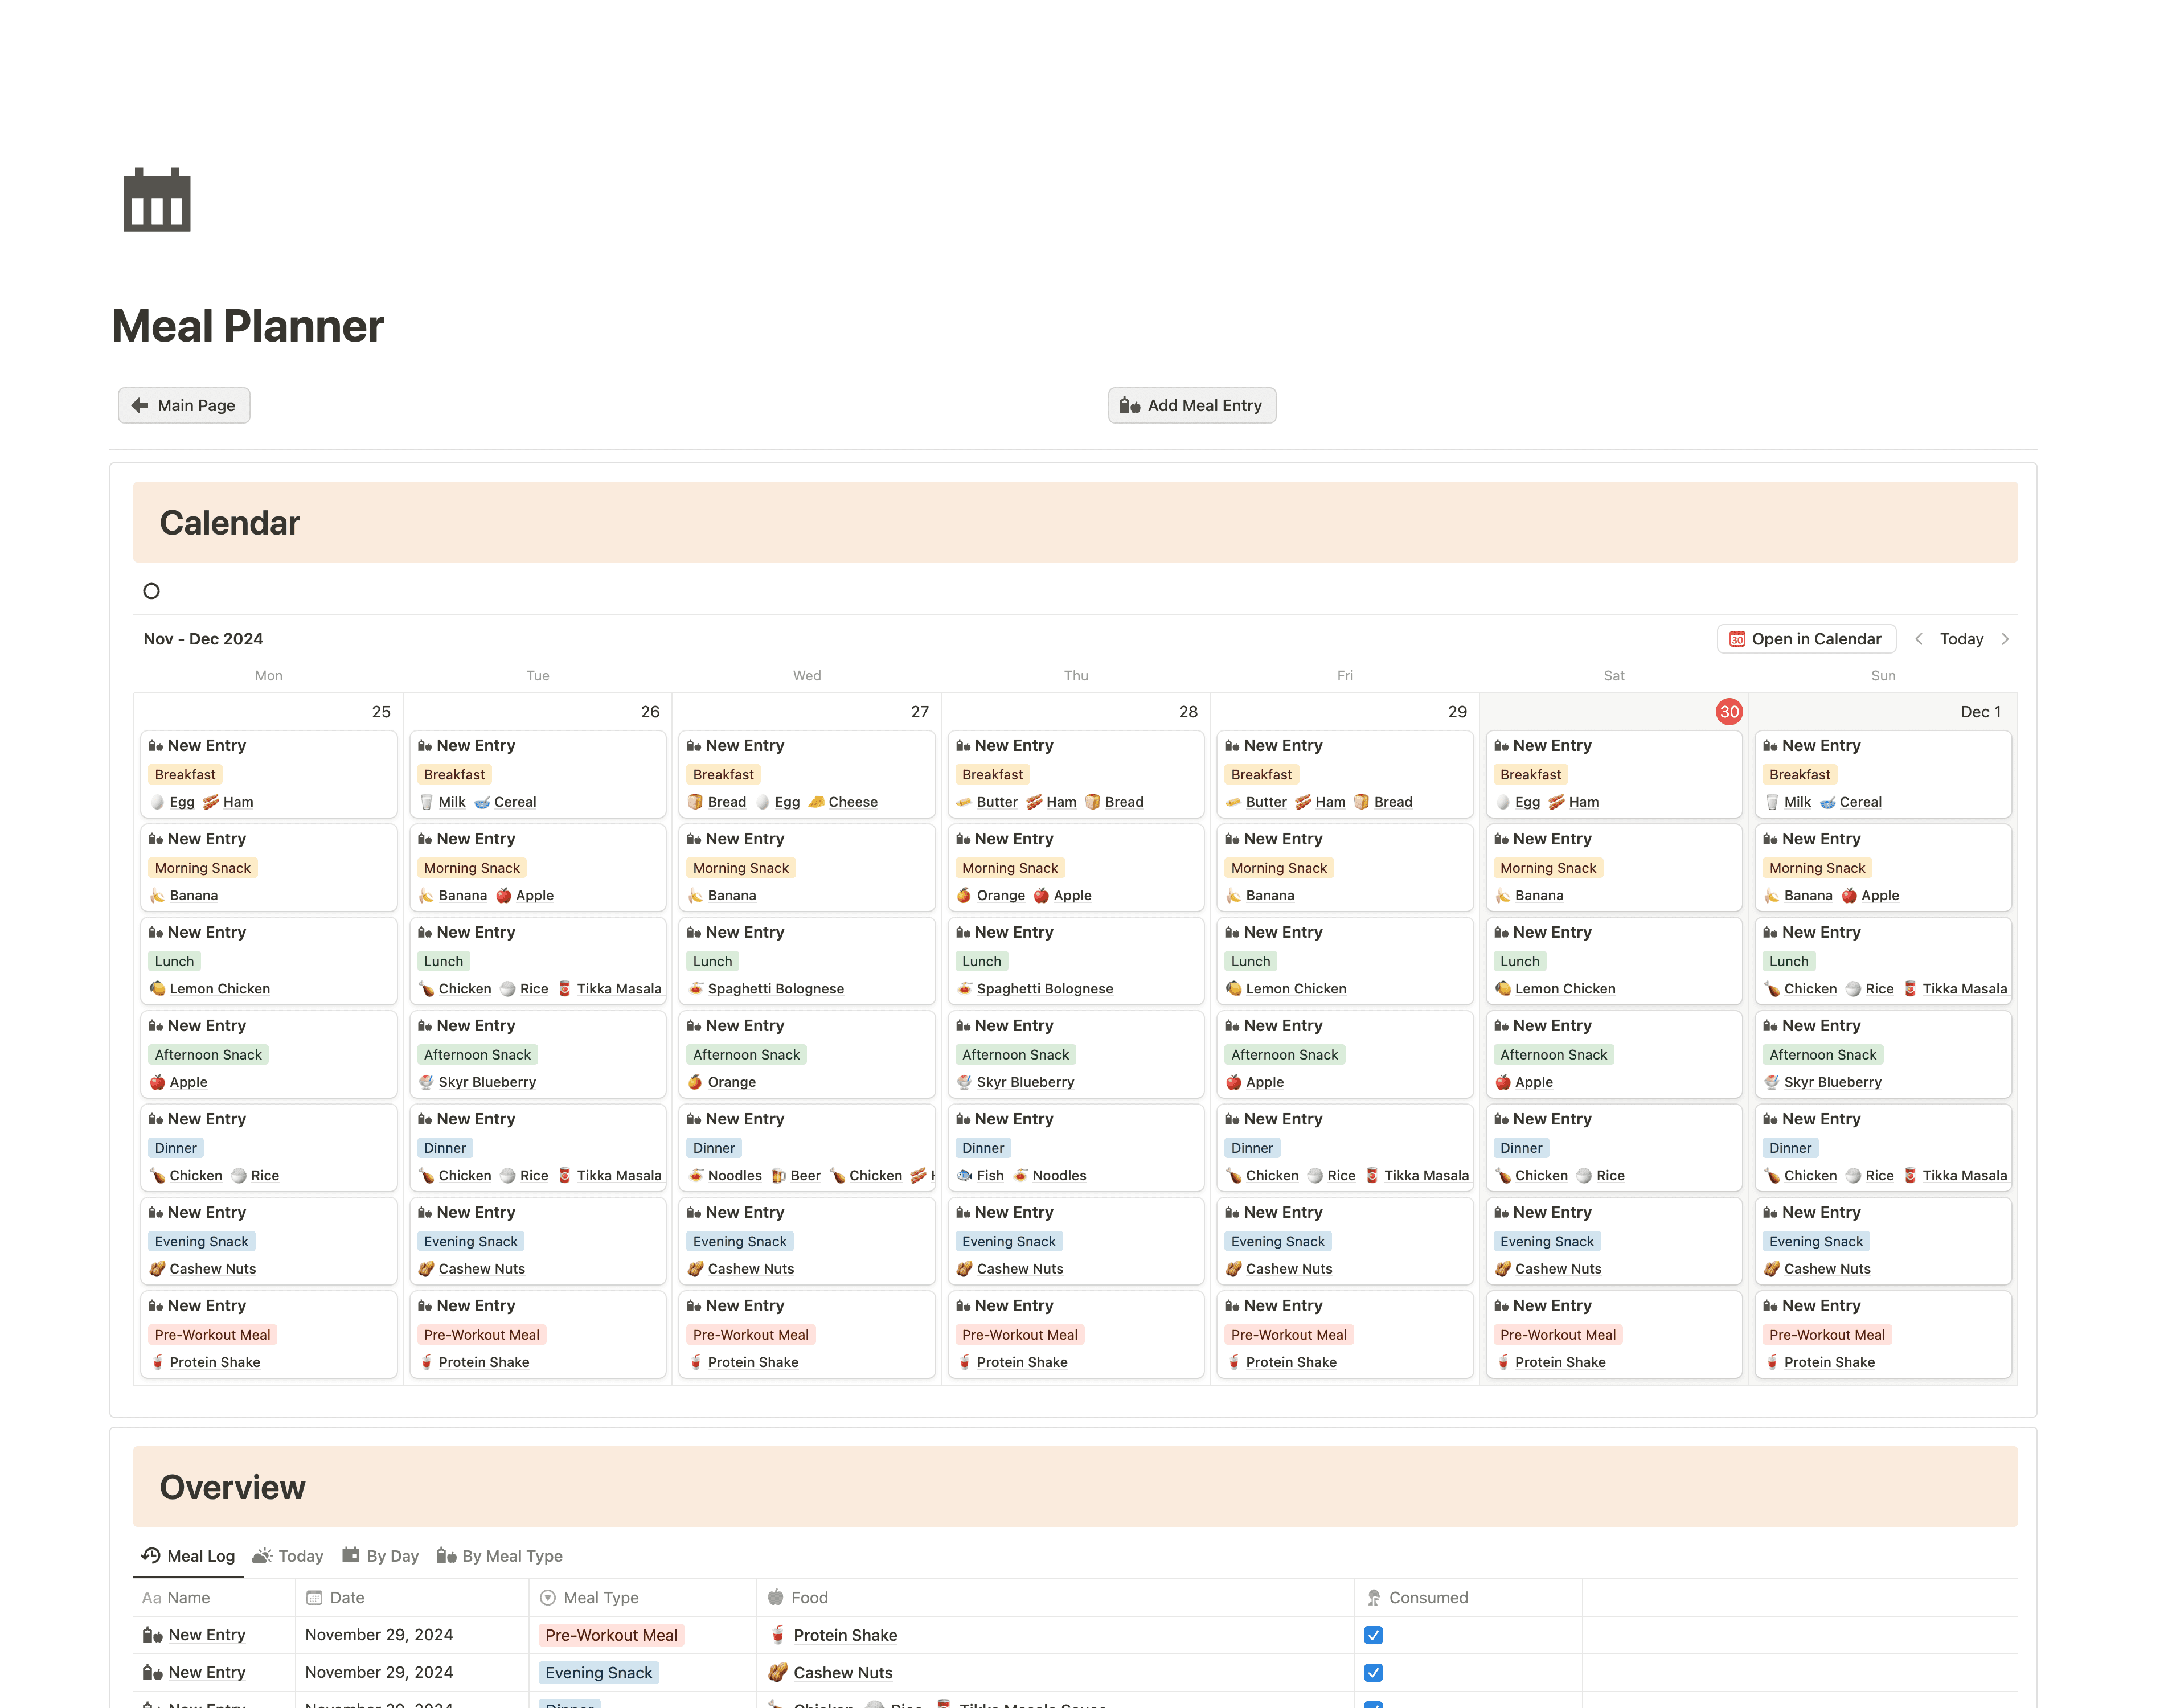This screenshot has width=2164, height=1708.
Task: Uncheck Consumed for the Protein Shake row
Action: point(1374,1634)
